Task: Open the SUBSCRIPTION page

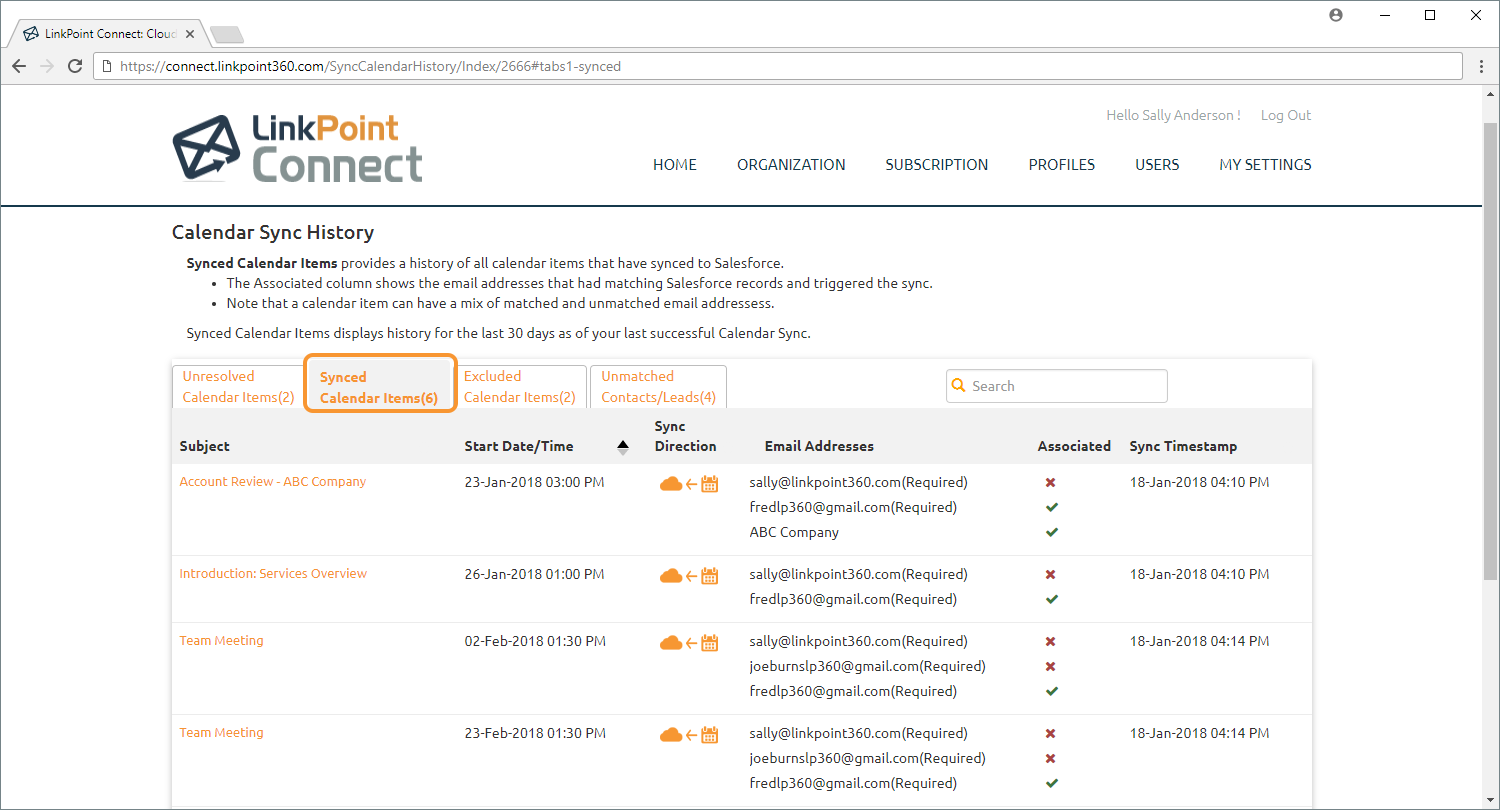Action: pyautogui.click(x=937, y=165)
